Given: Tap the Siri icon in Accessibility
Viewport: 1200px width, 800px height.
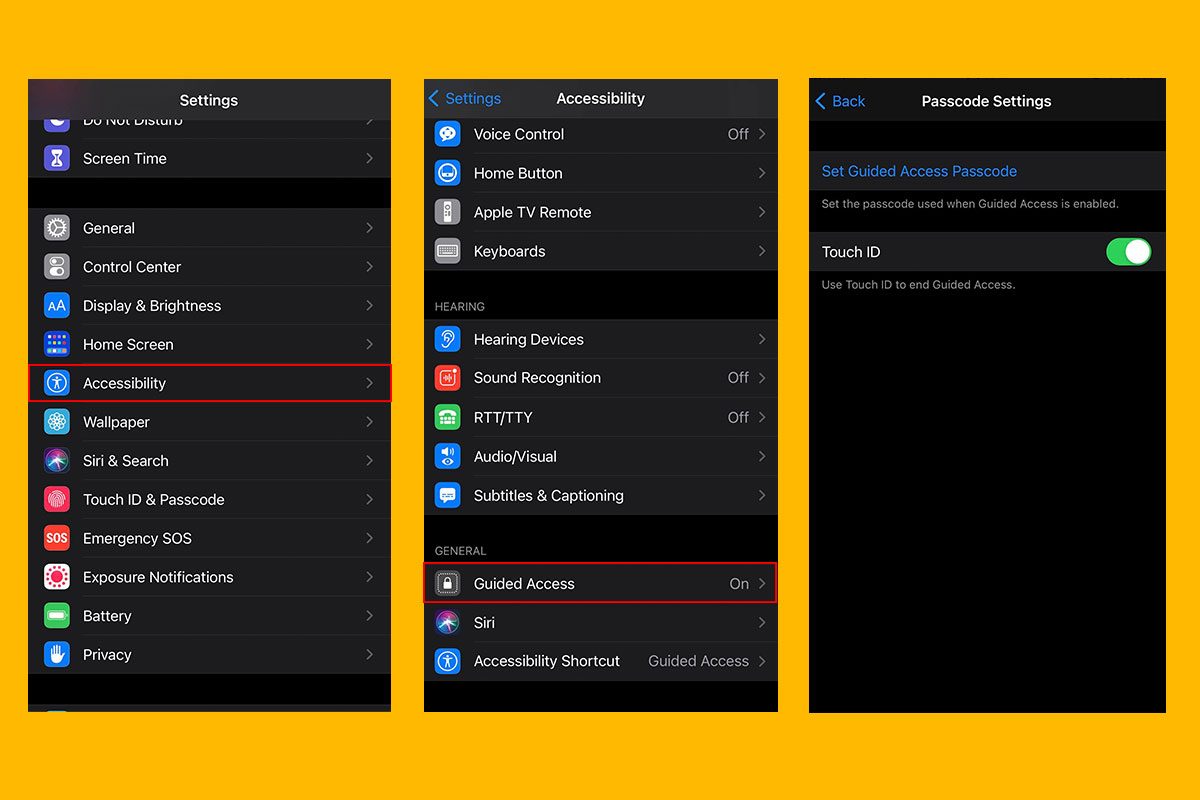Looking at the screenshot, I should pyautogui.click(x=448, y=622).
